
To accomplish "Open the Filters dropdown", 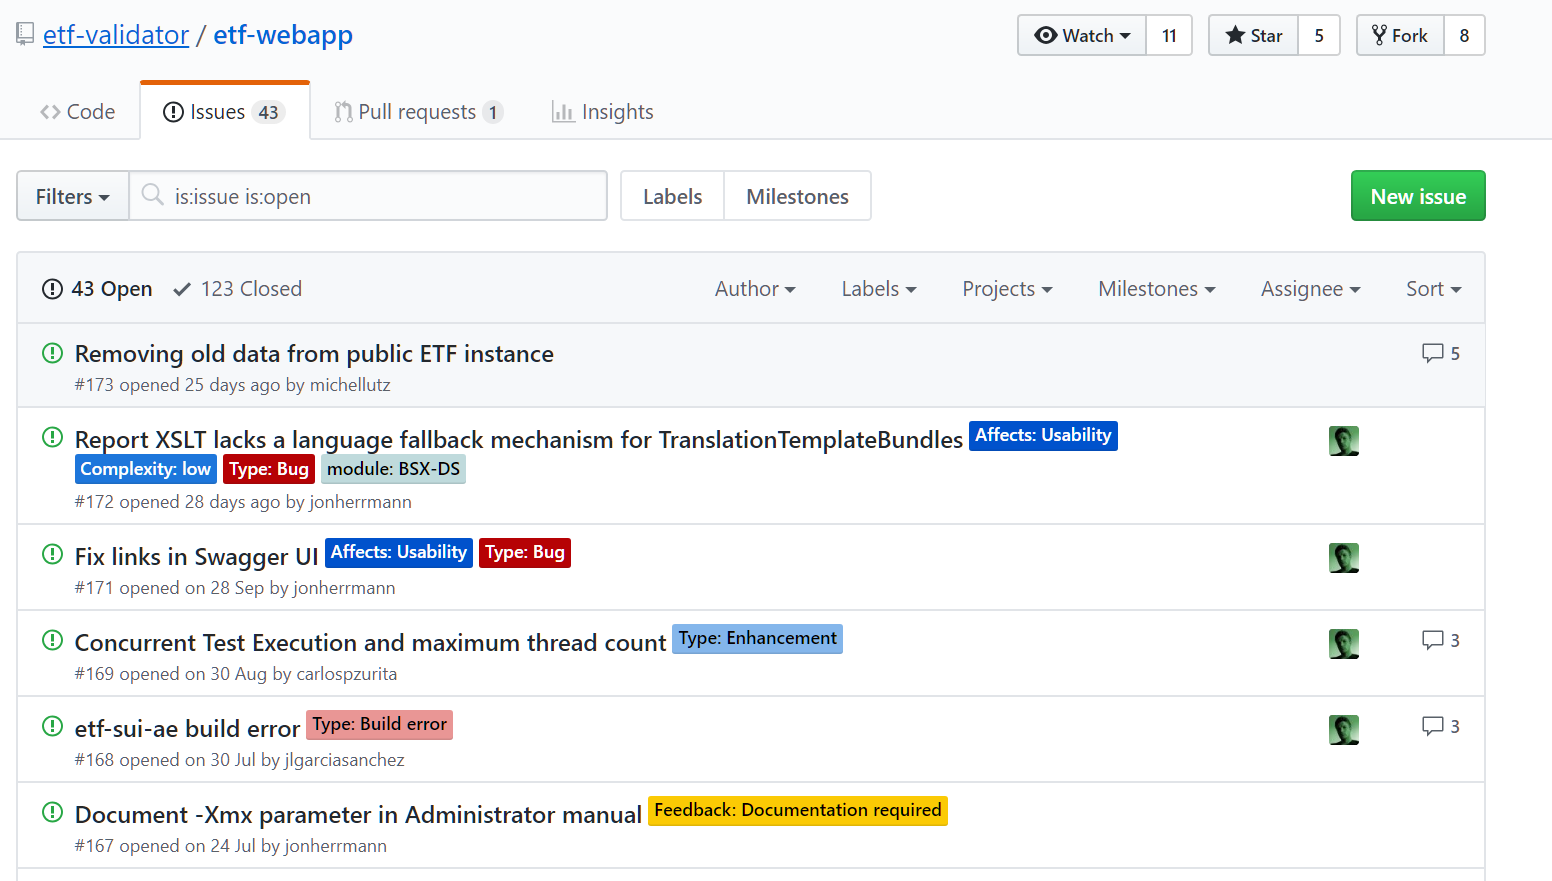I will click(73, 196).
